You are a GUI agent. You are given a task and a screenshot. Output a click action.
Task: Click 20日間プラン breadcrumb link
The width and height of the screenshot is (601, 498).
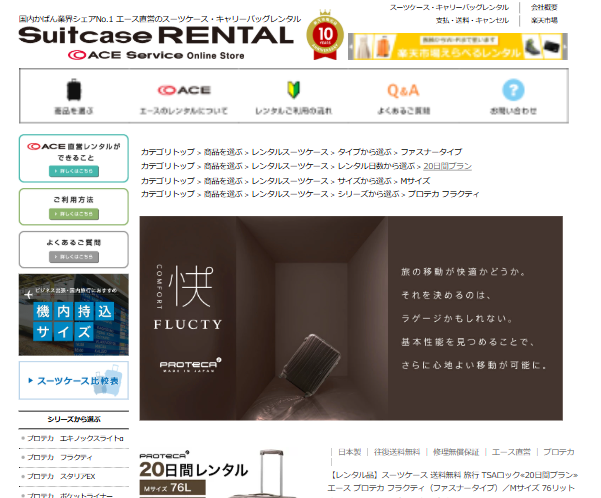(x=447, y=166)
